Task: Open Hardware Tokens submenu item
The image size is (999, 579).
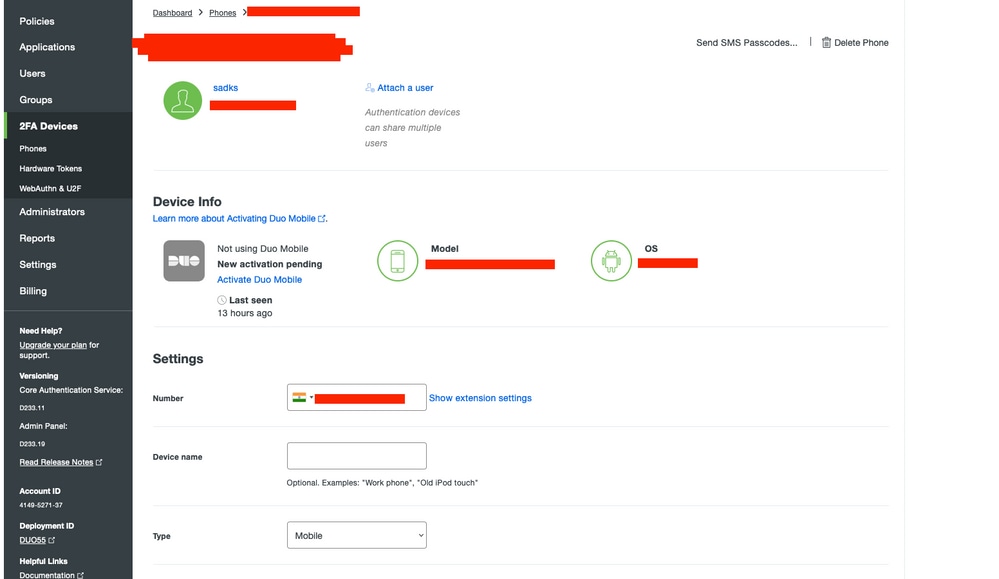Action: pos(50,169)
